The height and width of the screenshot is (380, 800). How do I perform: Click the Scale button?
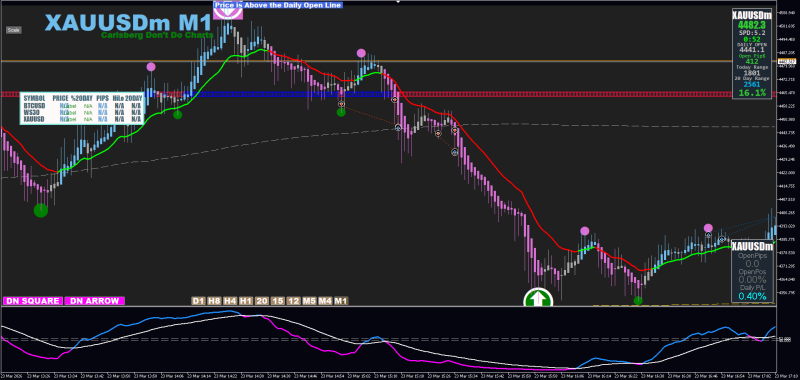(x=13, y=30)
